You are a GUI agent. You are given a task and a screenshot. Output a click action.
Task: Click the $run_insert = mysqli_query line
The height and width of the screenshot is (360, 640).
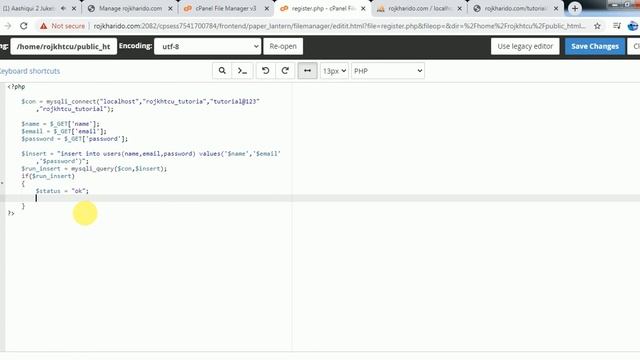[x=94, y=169]
